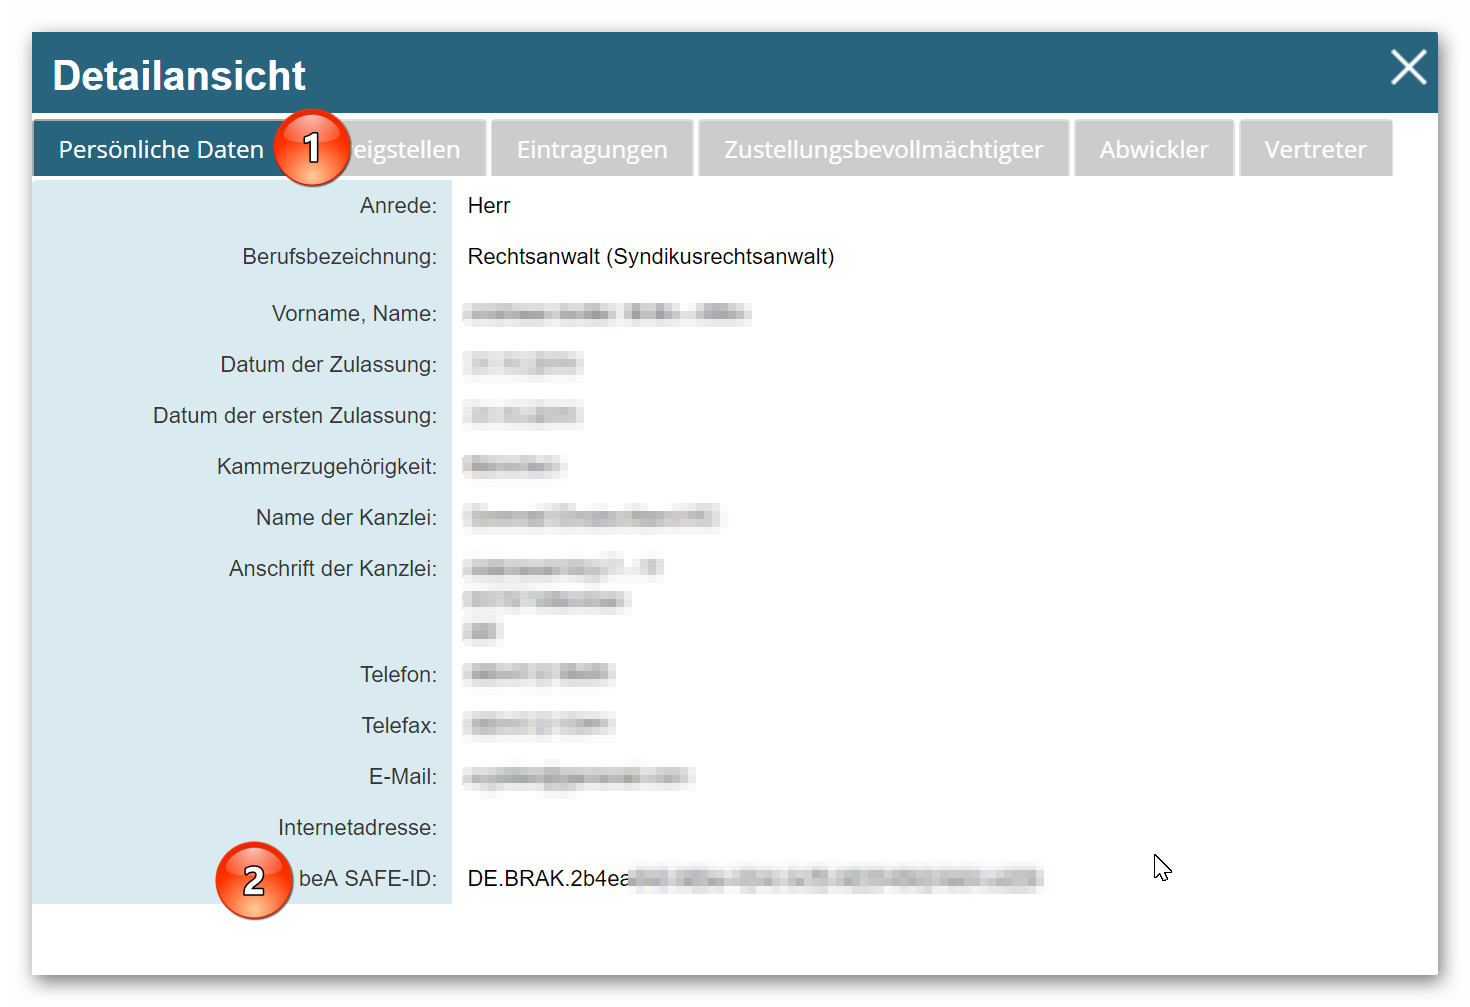Image resolution: width=1470 pixels, height=1007 pixels.
Task: Click the blurred Telefax number value
Action: click(539, 726)
